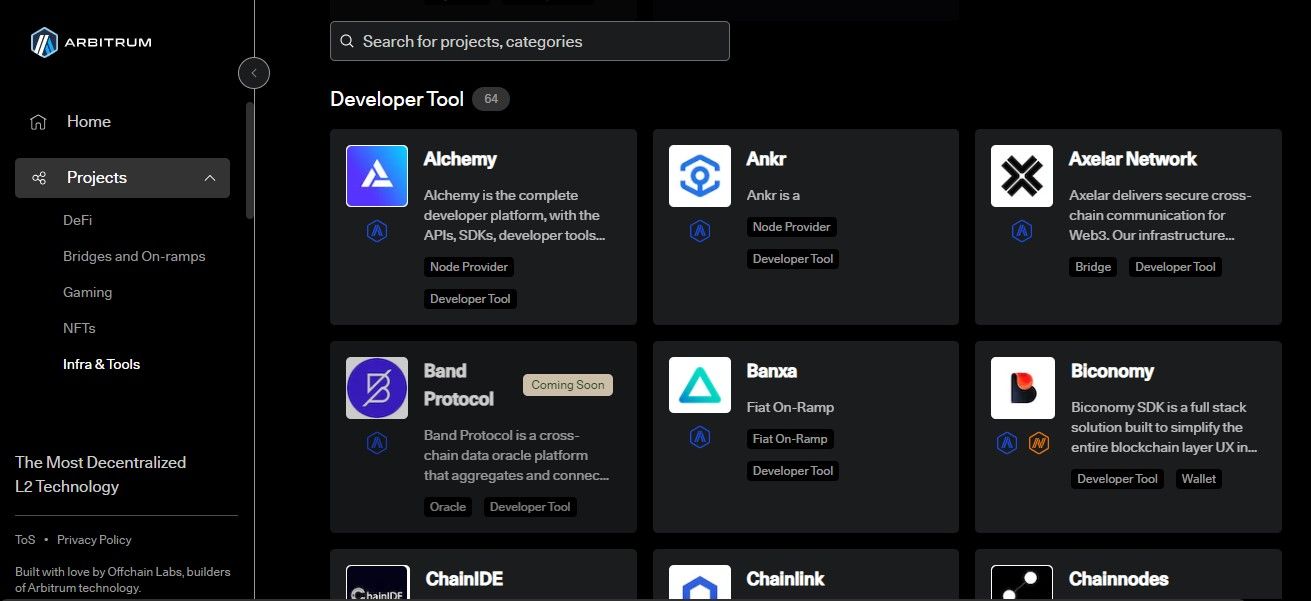Click Coming Soon badge on Band Protocol

(x=567, y=385)
